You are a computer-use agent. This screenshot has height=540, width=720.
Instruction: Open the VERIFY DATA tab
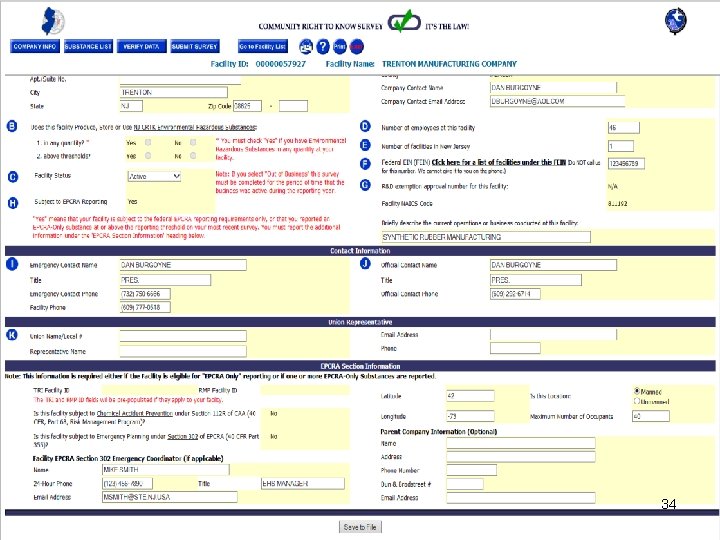click(141, 46)
